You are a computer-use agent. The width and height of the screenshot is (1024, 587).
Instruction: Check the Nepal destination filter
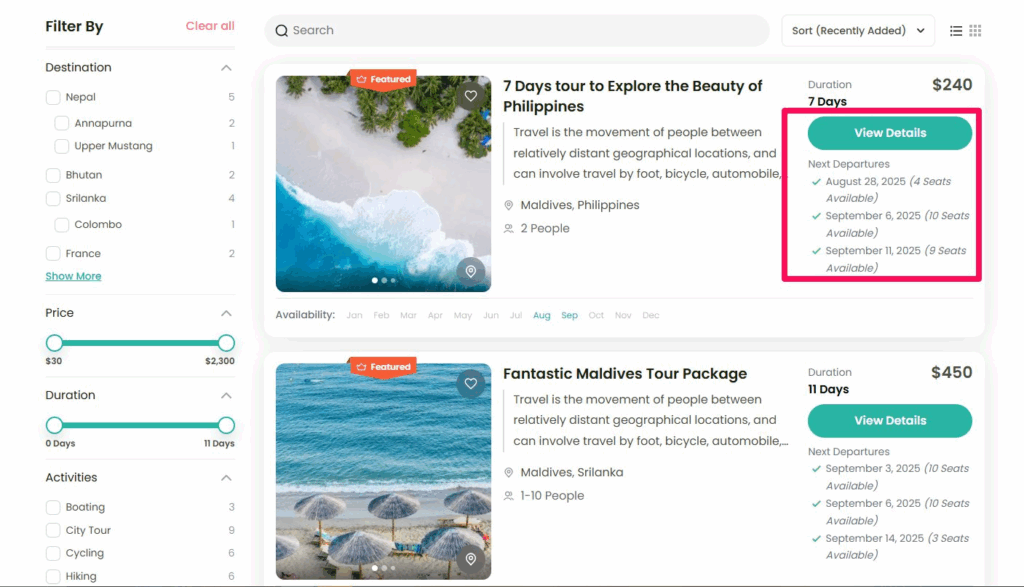click(53, 97)
